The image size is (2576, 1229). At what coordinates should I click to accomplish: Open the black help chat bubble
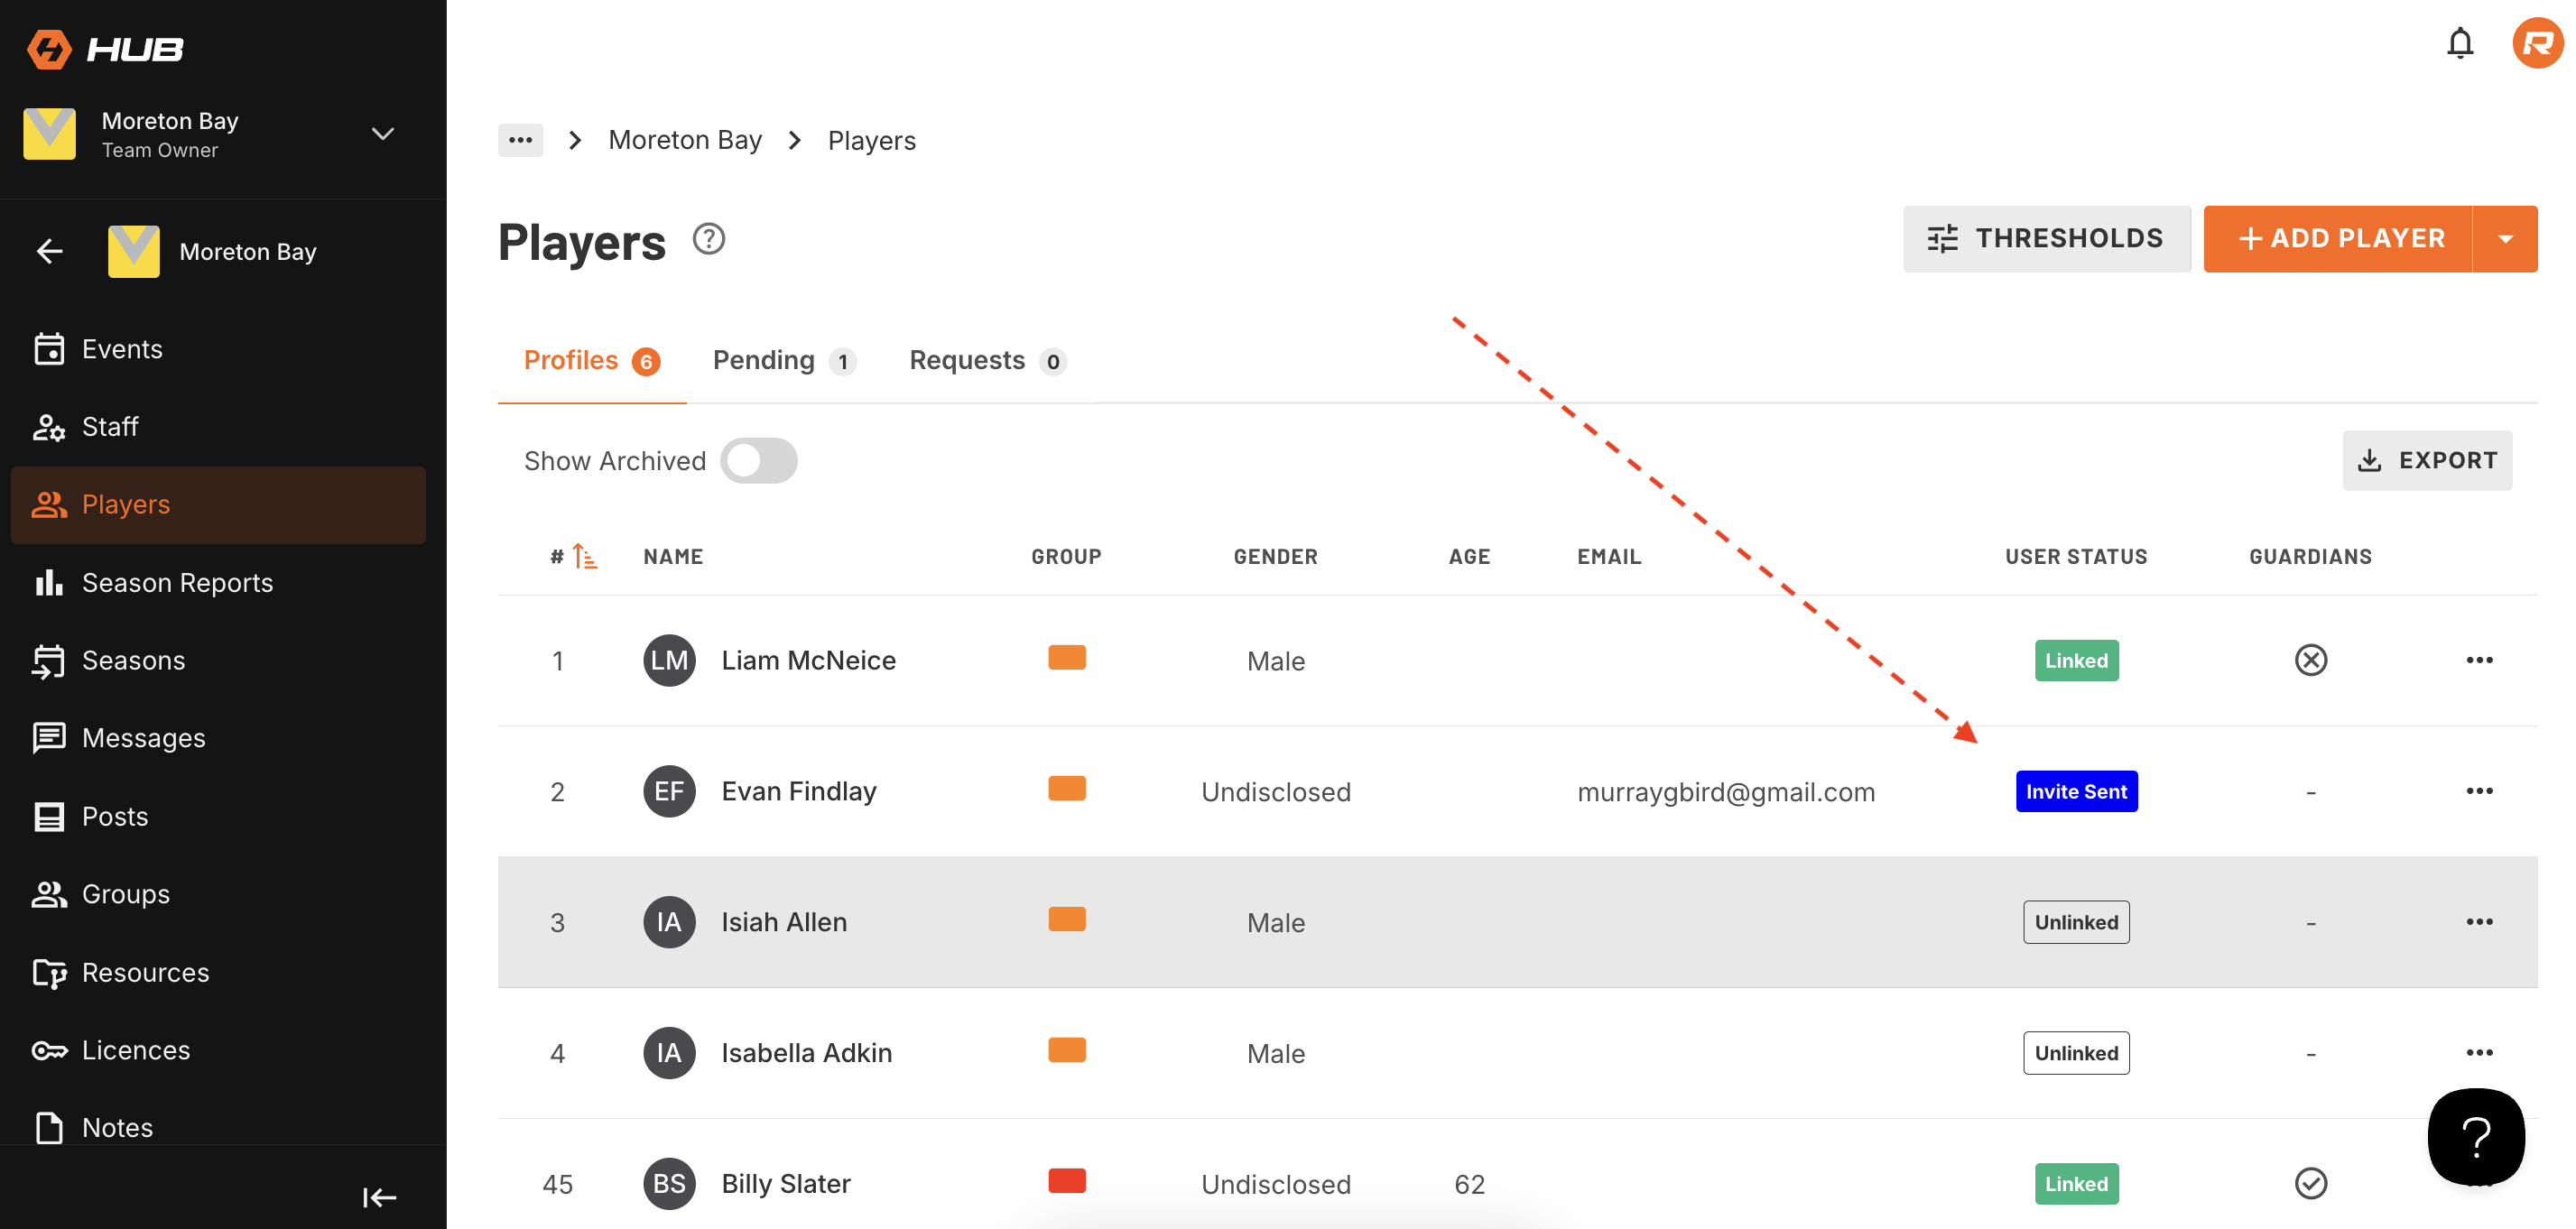coord(2475,1136)
